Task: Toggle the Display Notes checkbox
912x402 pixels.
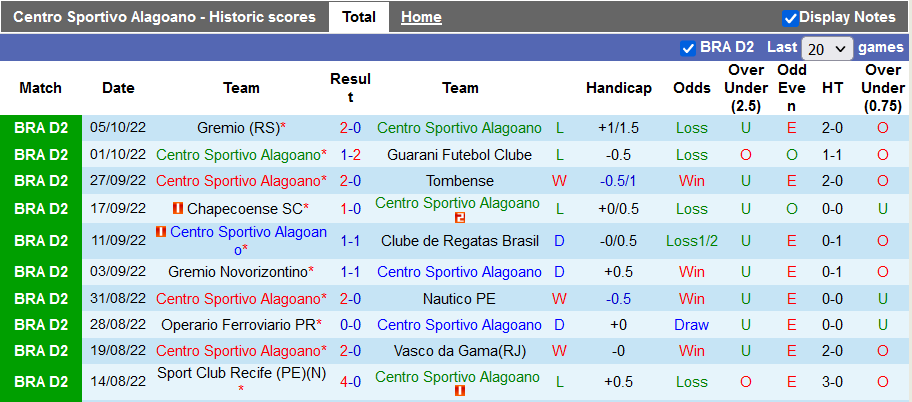Action: tap(790, 17)
